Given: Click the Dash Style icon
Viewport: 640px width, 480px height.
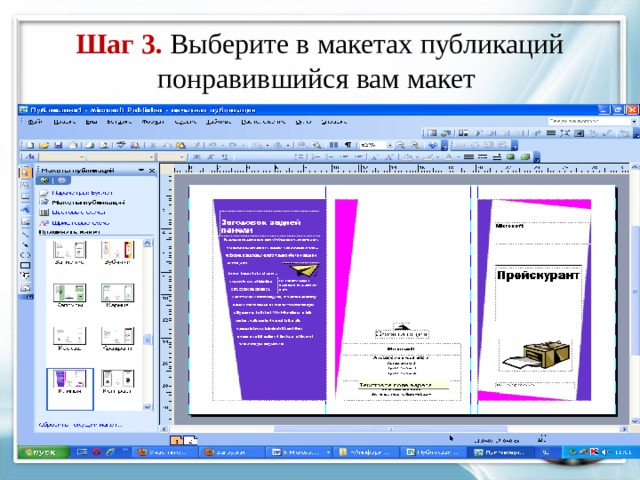Looking at the screenshot, I should click(482, 157).
